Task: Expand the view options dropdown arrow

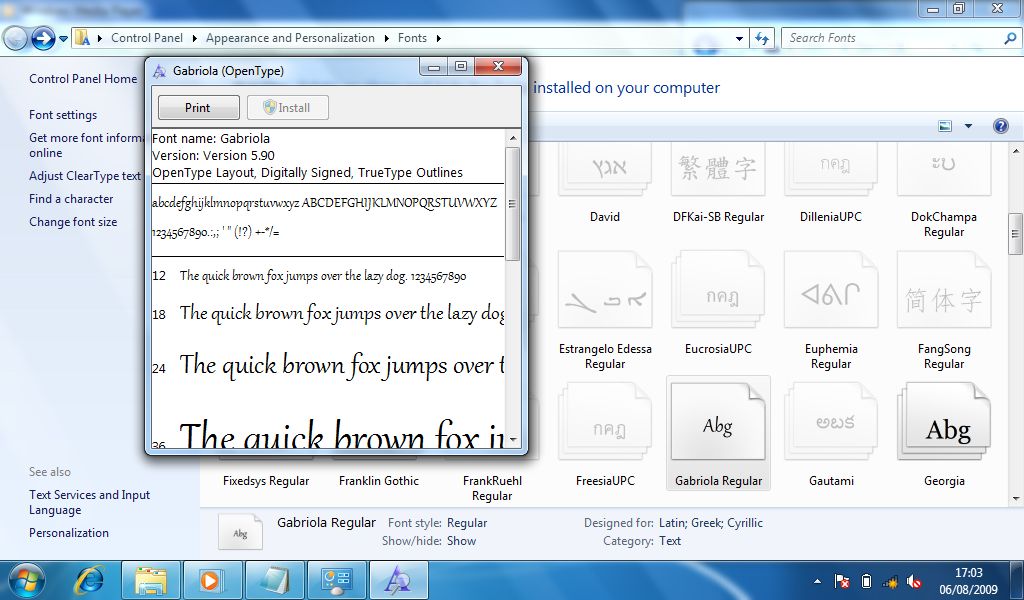Action: (x=968, y=126)
